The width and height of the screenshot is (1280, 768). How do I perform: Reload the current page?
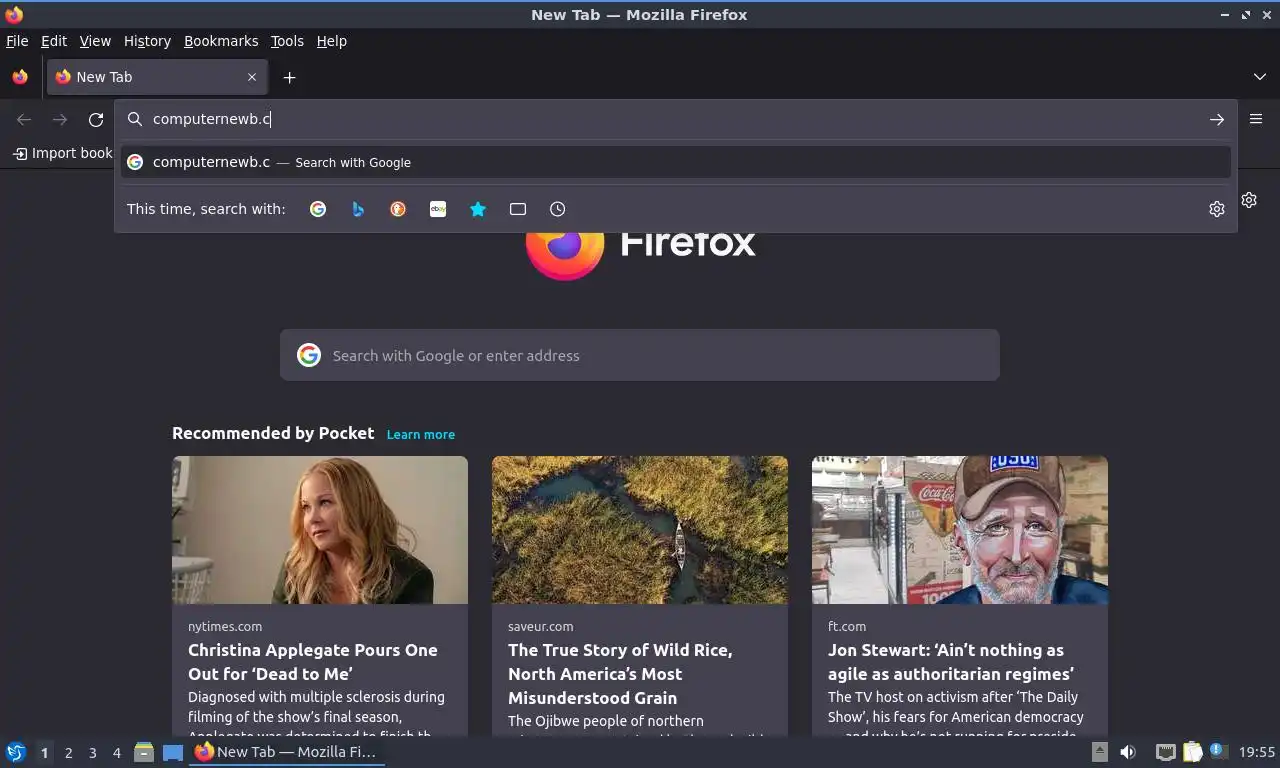(96, 120)
